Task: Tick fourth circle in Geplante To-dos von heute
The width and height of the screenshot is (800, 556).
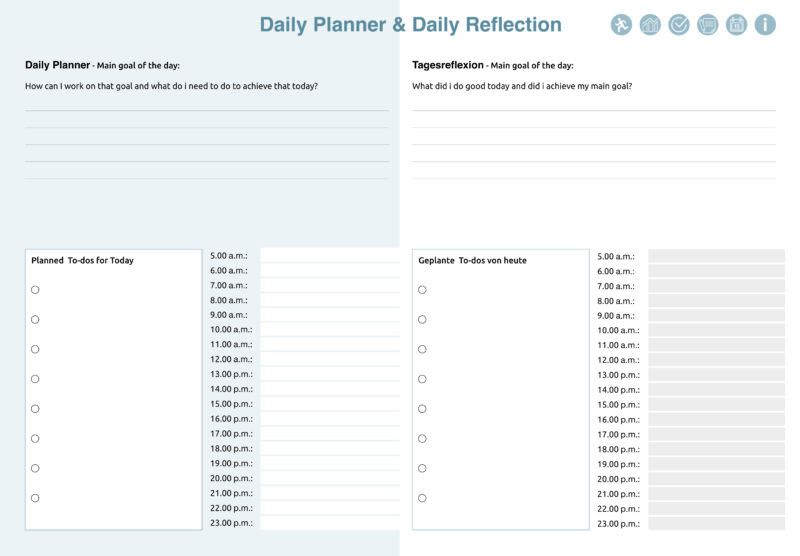Action: coord(422,379)
